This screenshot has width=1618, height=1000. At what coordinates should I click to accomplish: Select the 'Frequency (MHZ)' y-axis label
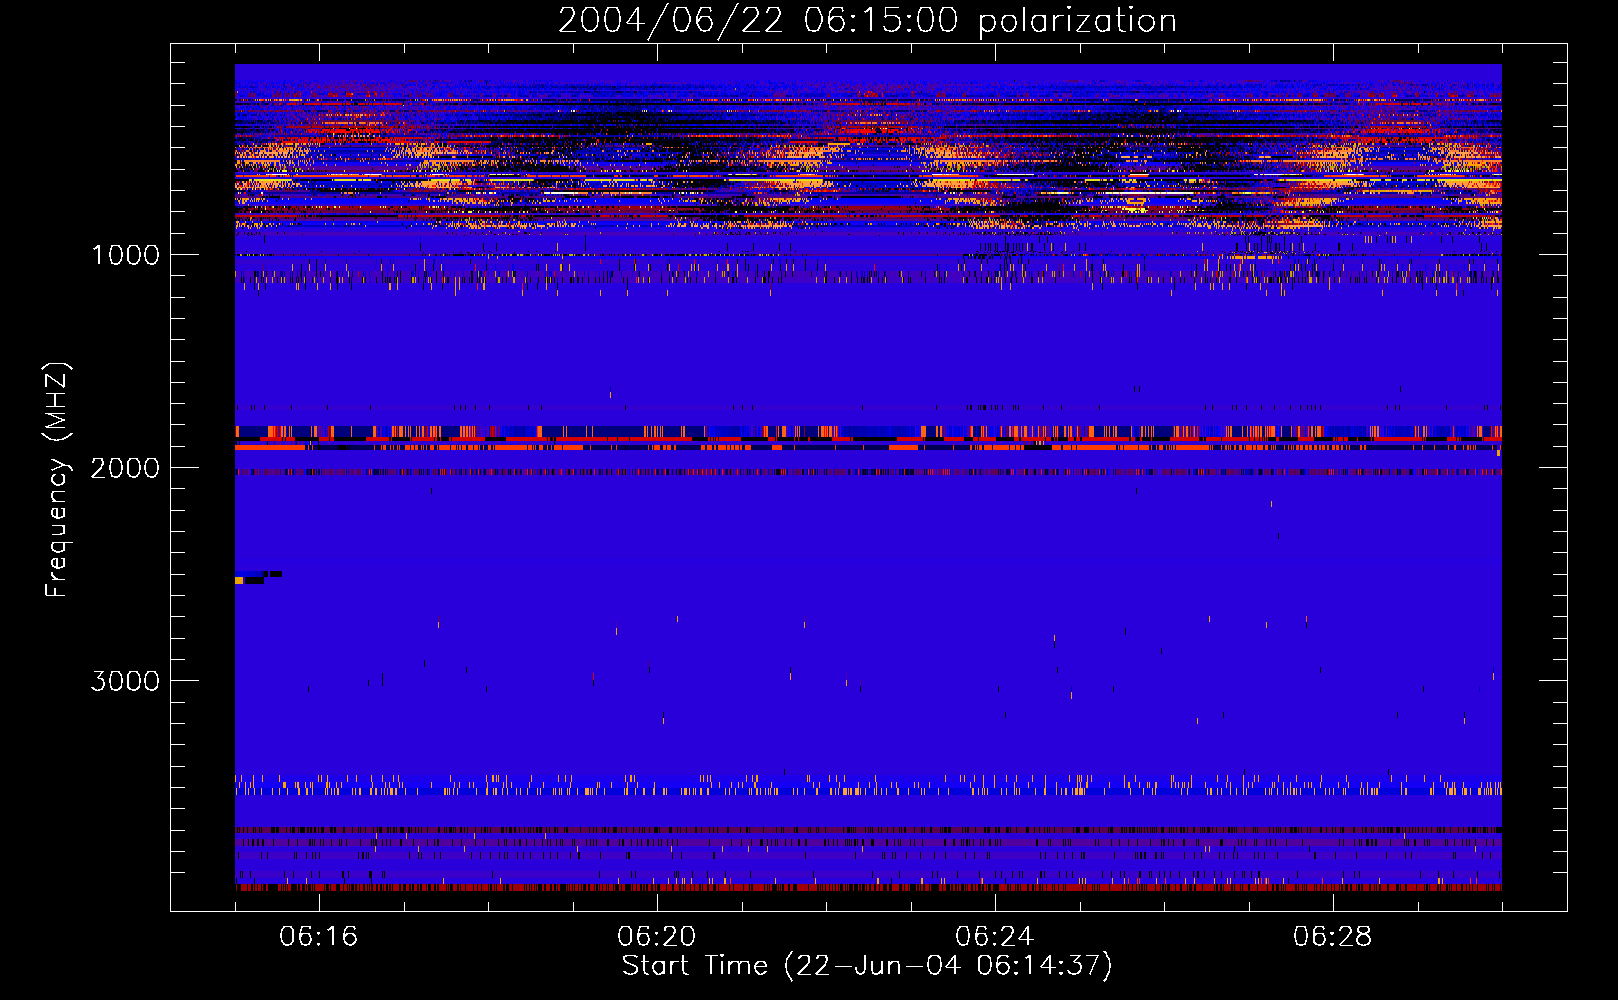click(x=57, y=480)
